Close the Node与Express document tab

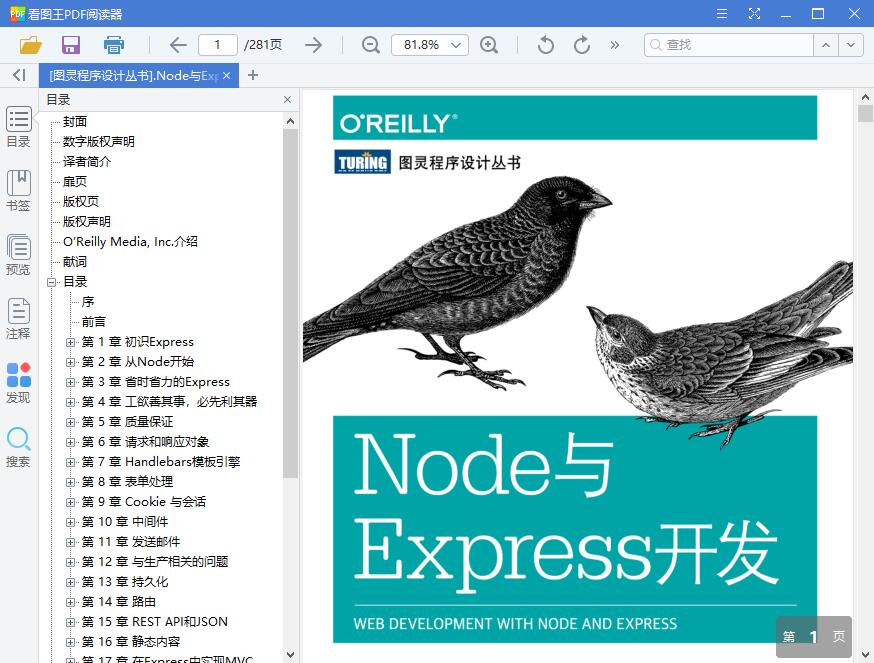(x=226, y=75)
